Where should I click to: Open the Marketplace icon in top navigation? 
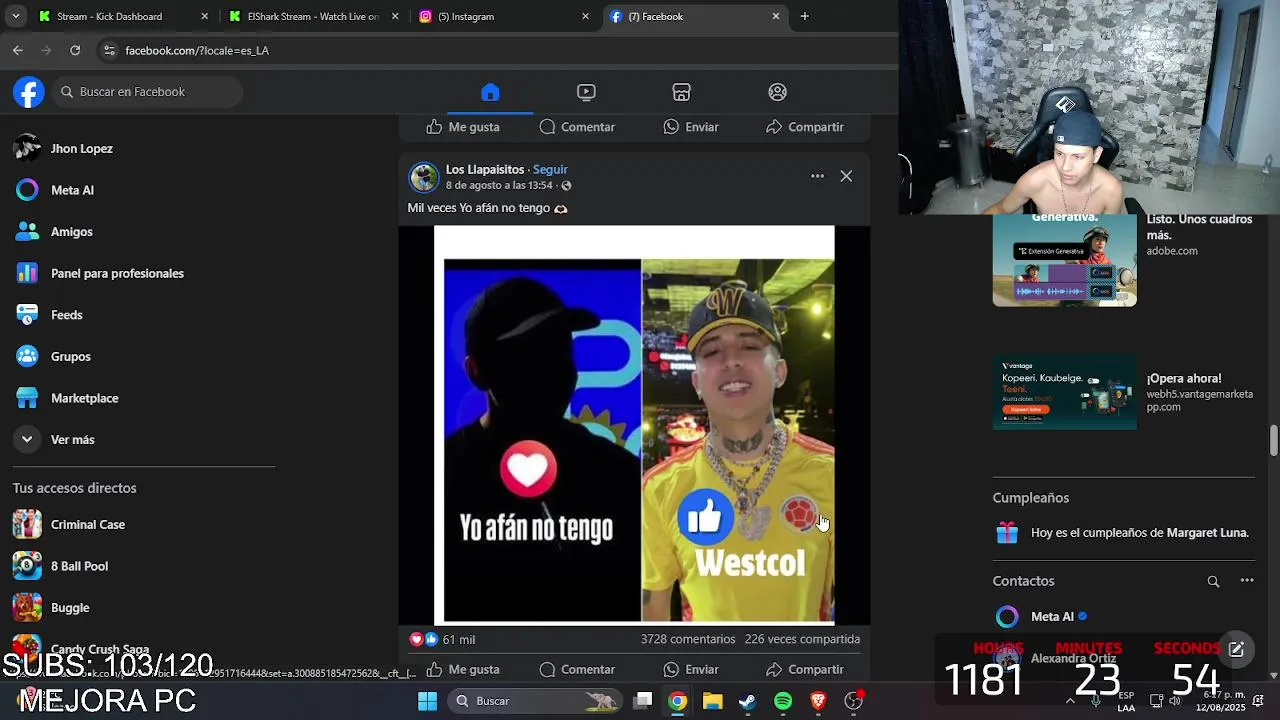[682, 92]
